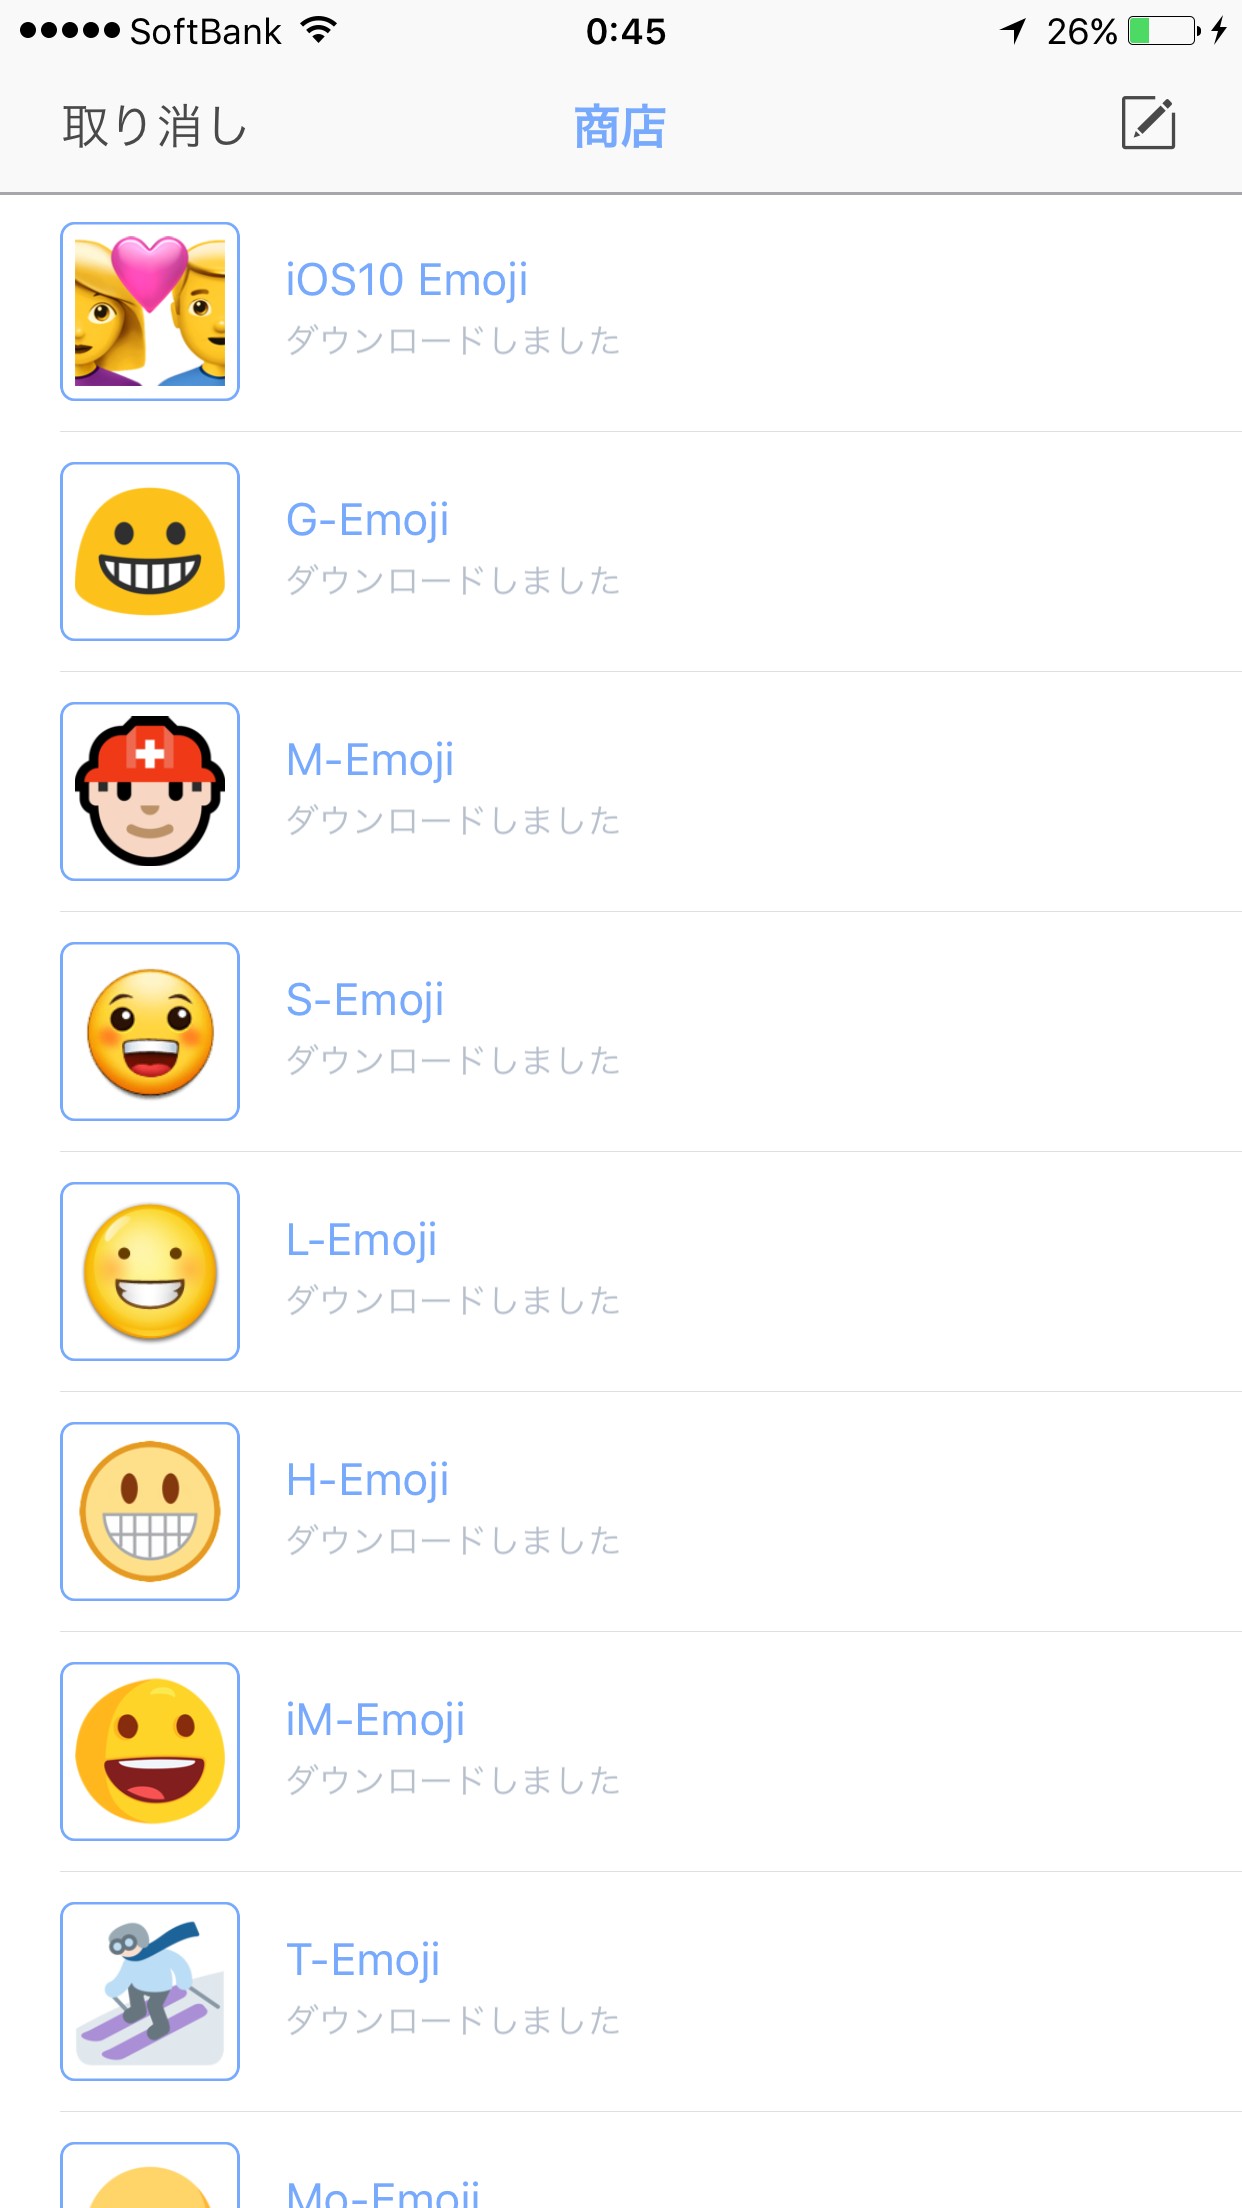This screenshot has width=1242, height=2208.
Task: Choose the iM-Emoji pack title
Action: click(x=375, y=1720)
